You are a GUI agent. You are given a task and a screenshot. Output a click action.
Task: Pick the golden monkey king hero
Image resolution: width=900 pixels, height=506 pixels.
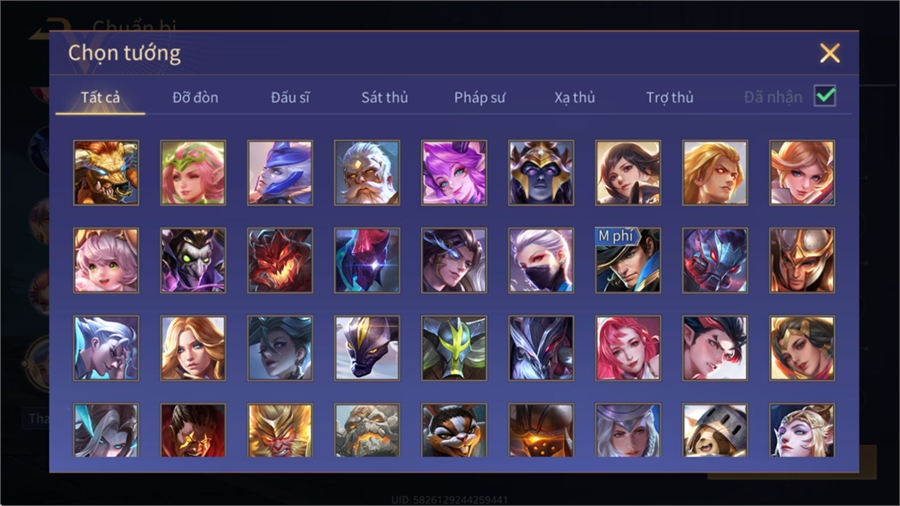pos(280,430)
